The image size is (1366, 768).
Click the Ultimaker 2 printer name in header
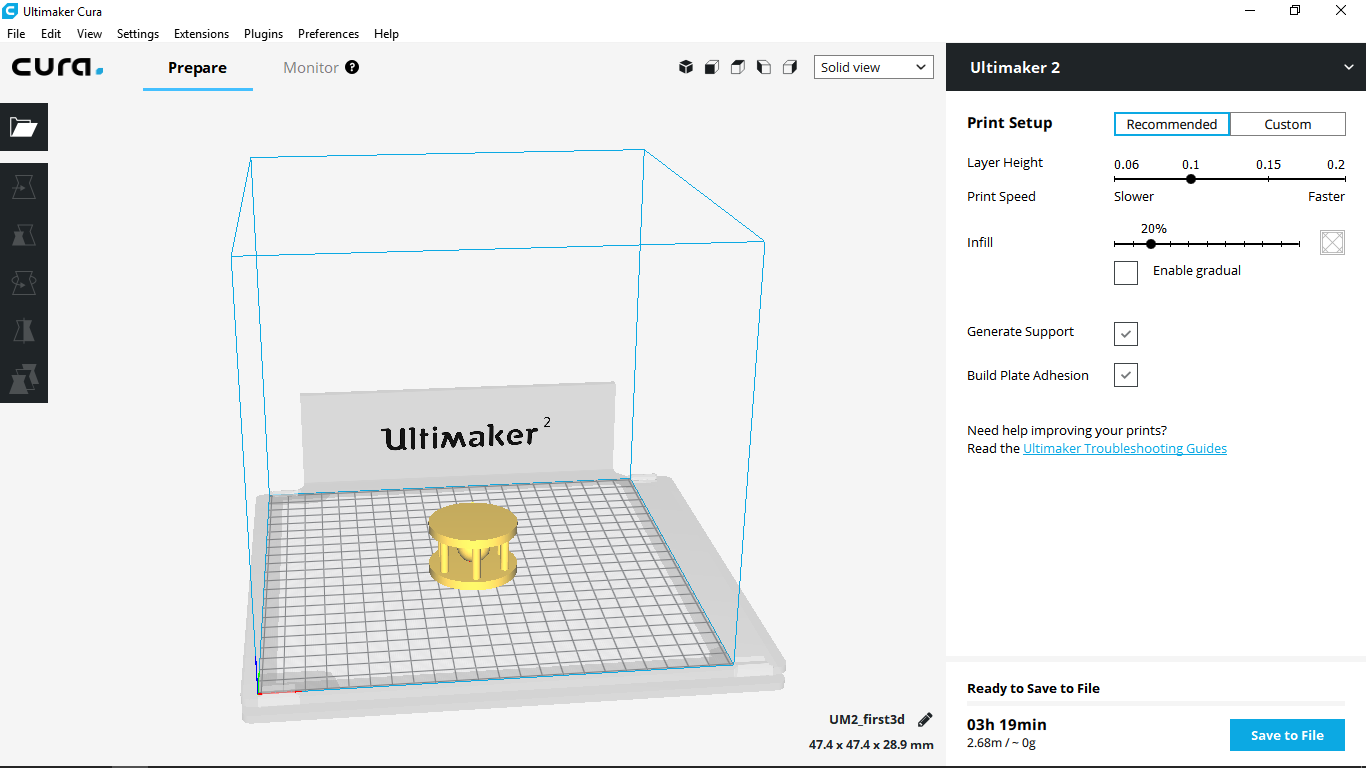[x=1015, y=67]
